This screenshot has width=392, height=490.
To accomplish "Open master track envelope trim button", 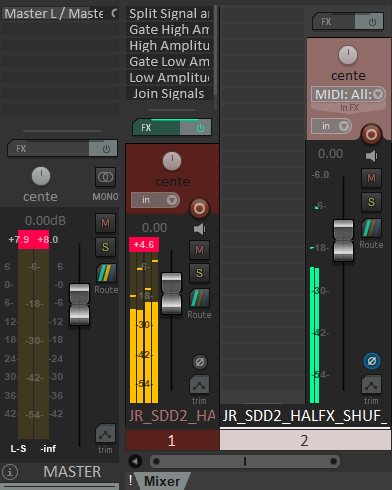I will [x=105, y=434].
